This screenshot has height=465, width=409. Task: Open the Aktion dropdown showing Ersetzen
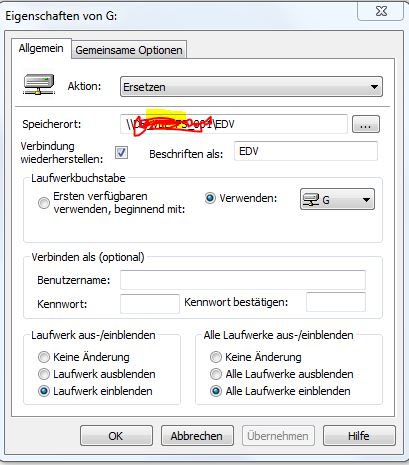[251, 87]
